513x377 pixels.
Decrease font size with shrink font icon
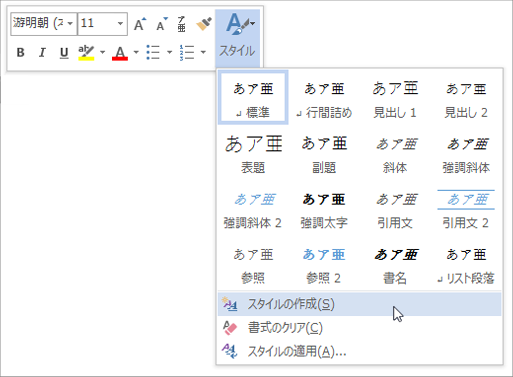[162, 24]
